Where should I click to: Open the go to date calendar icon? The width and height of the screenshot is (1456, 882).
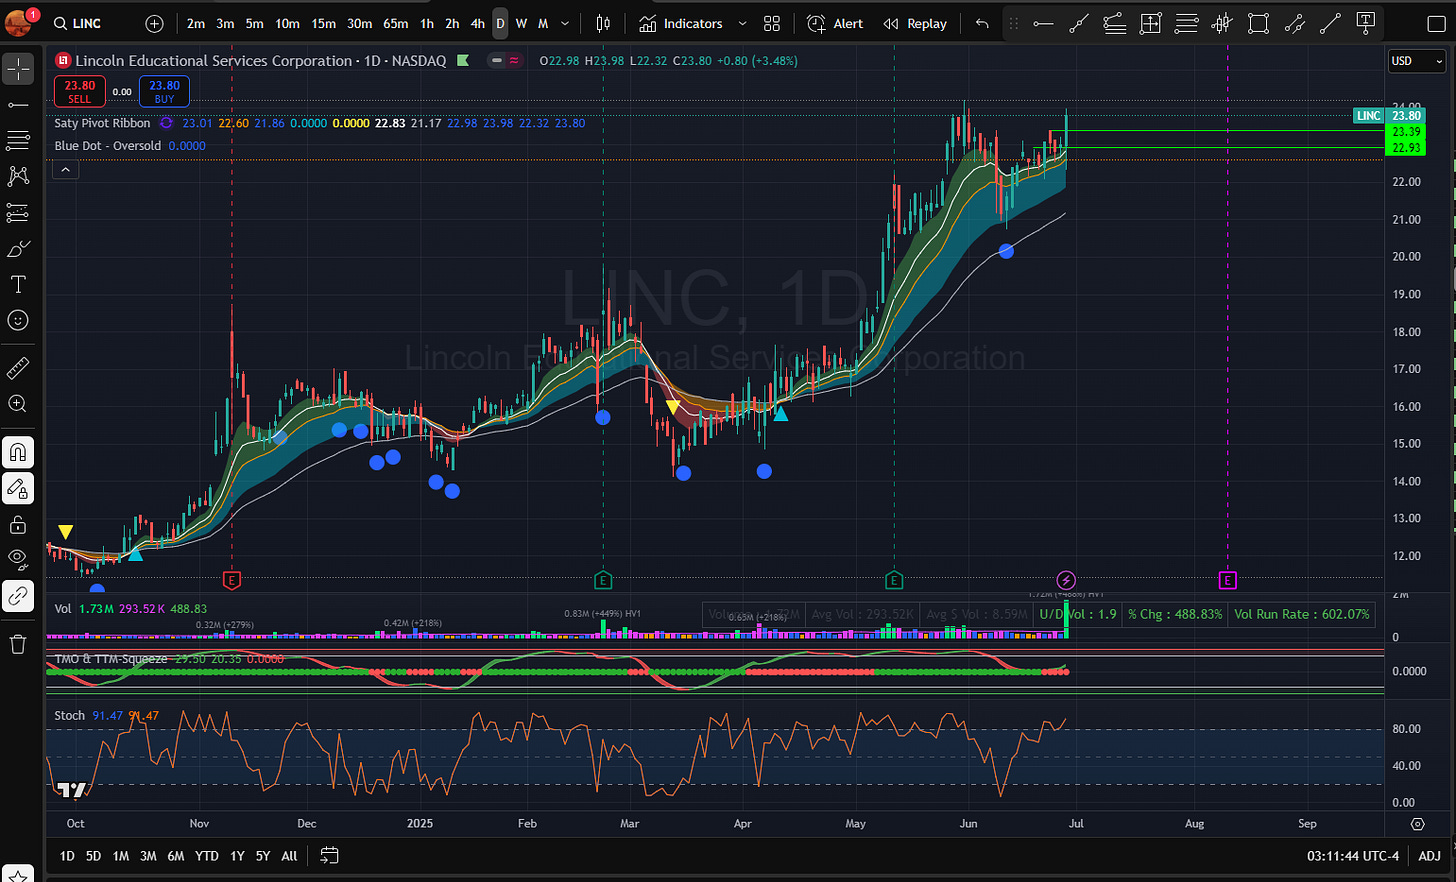329,856
